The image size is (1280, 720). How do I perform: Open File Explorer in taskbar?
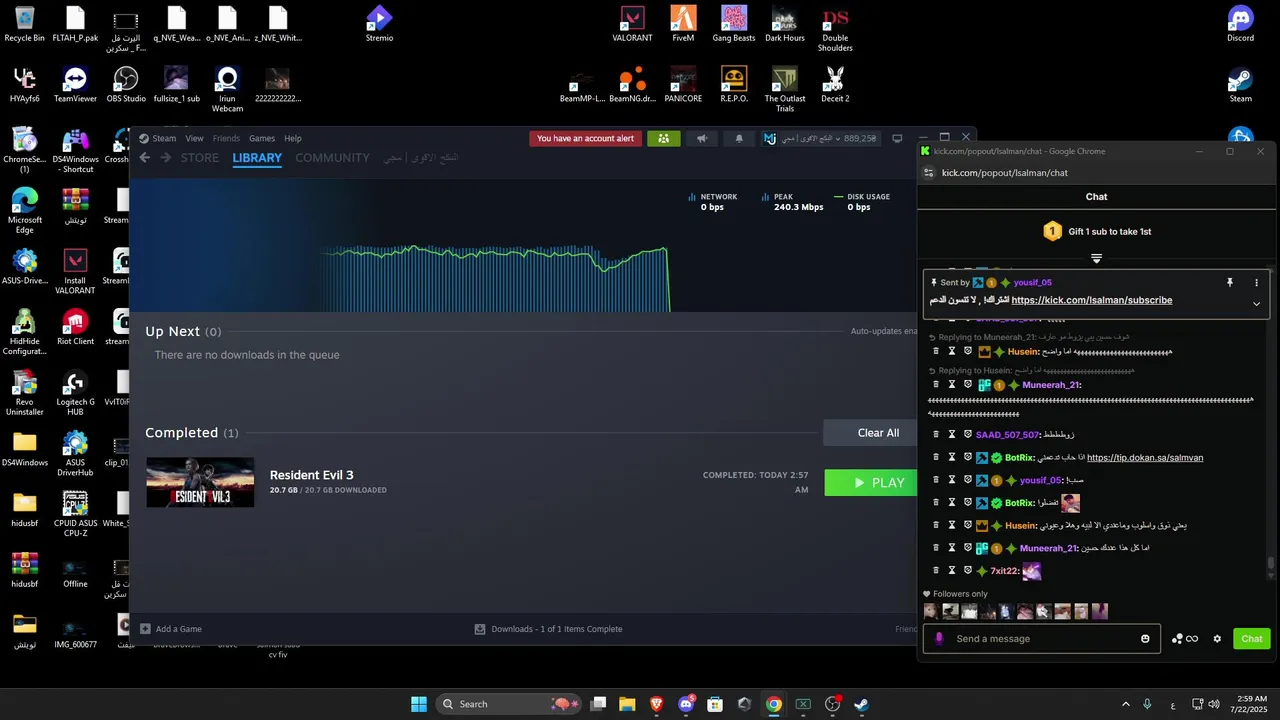click(x=627, y=704)
